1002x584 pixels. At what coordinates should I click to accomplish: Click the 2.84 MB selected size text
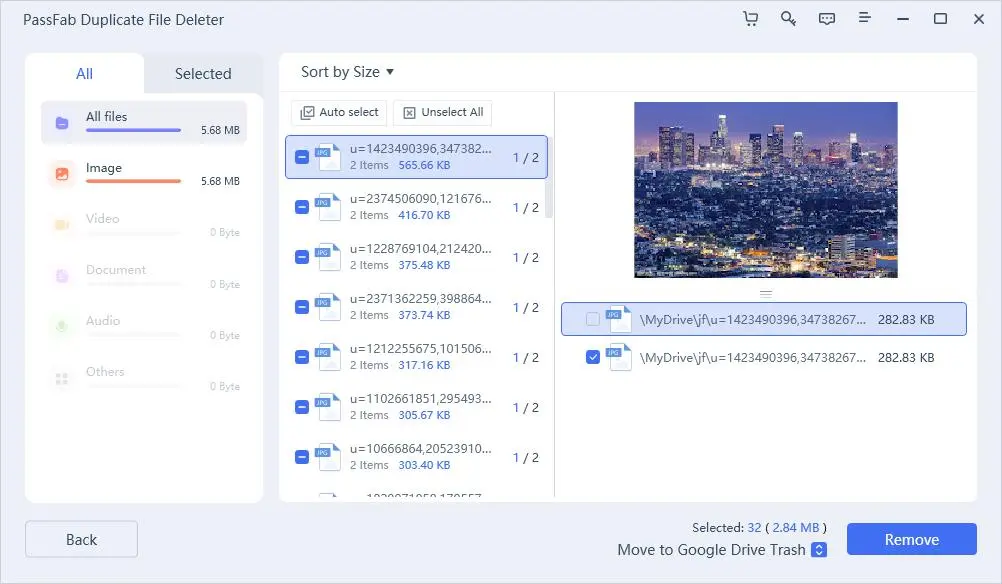pos(796,528)
